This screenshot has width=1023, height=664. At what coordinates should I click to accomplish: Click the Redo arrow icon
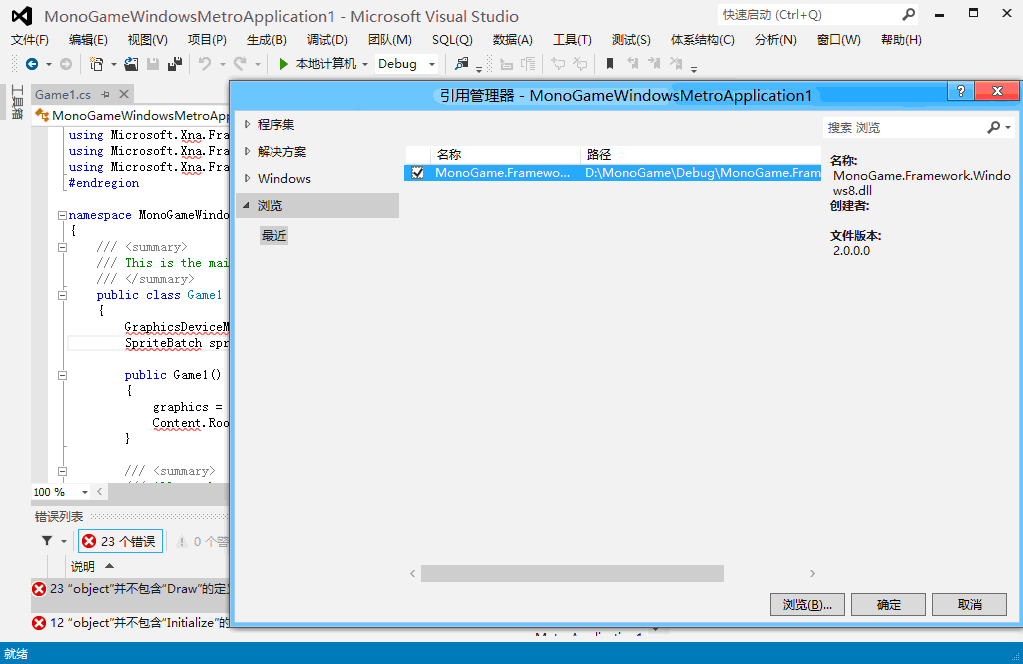[x=240, y=64]
